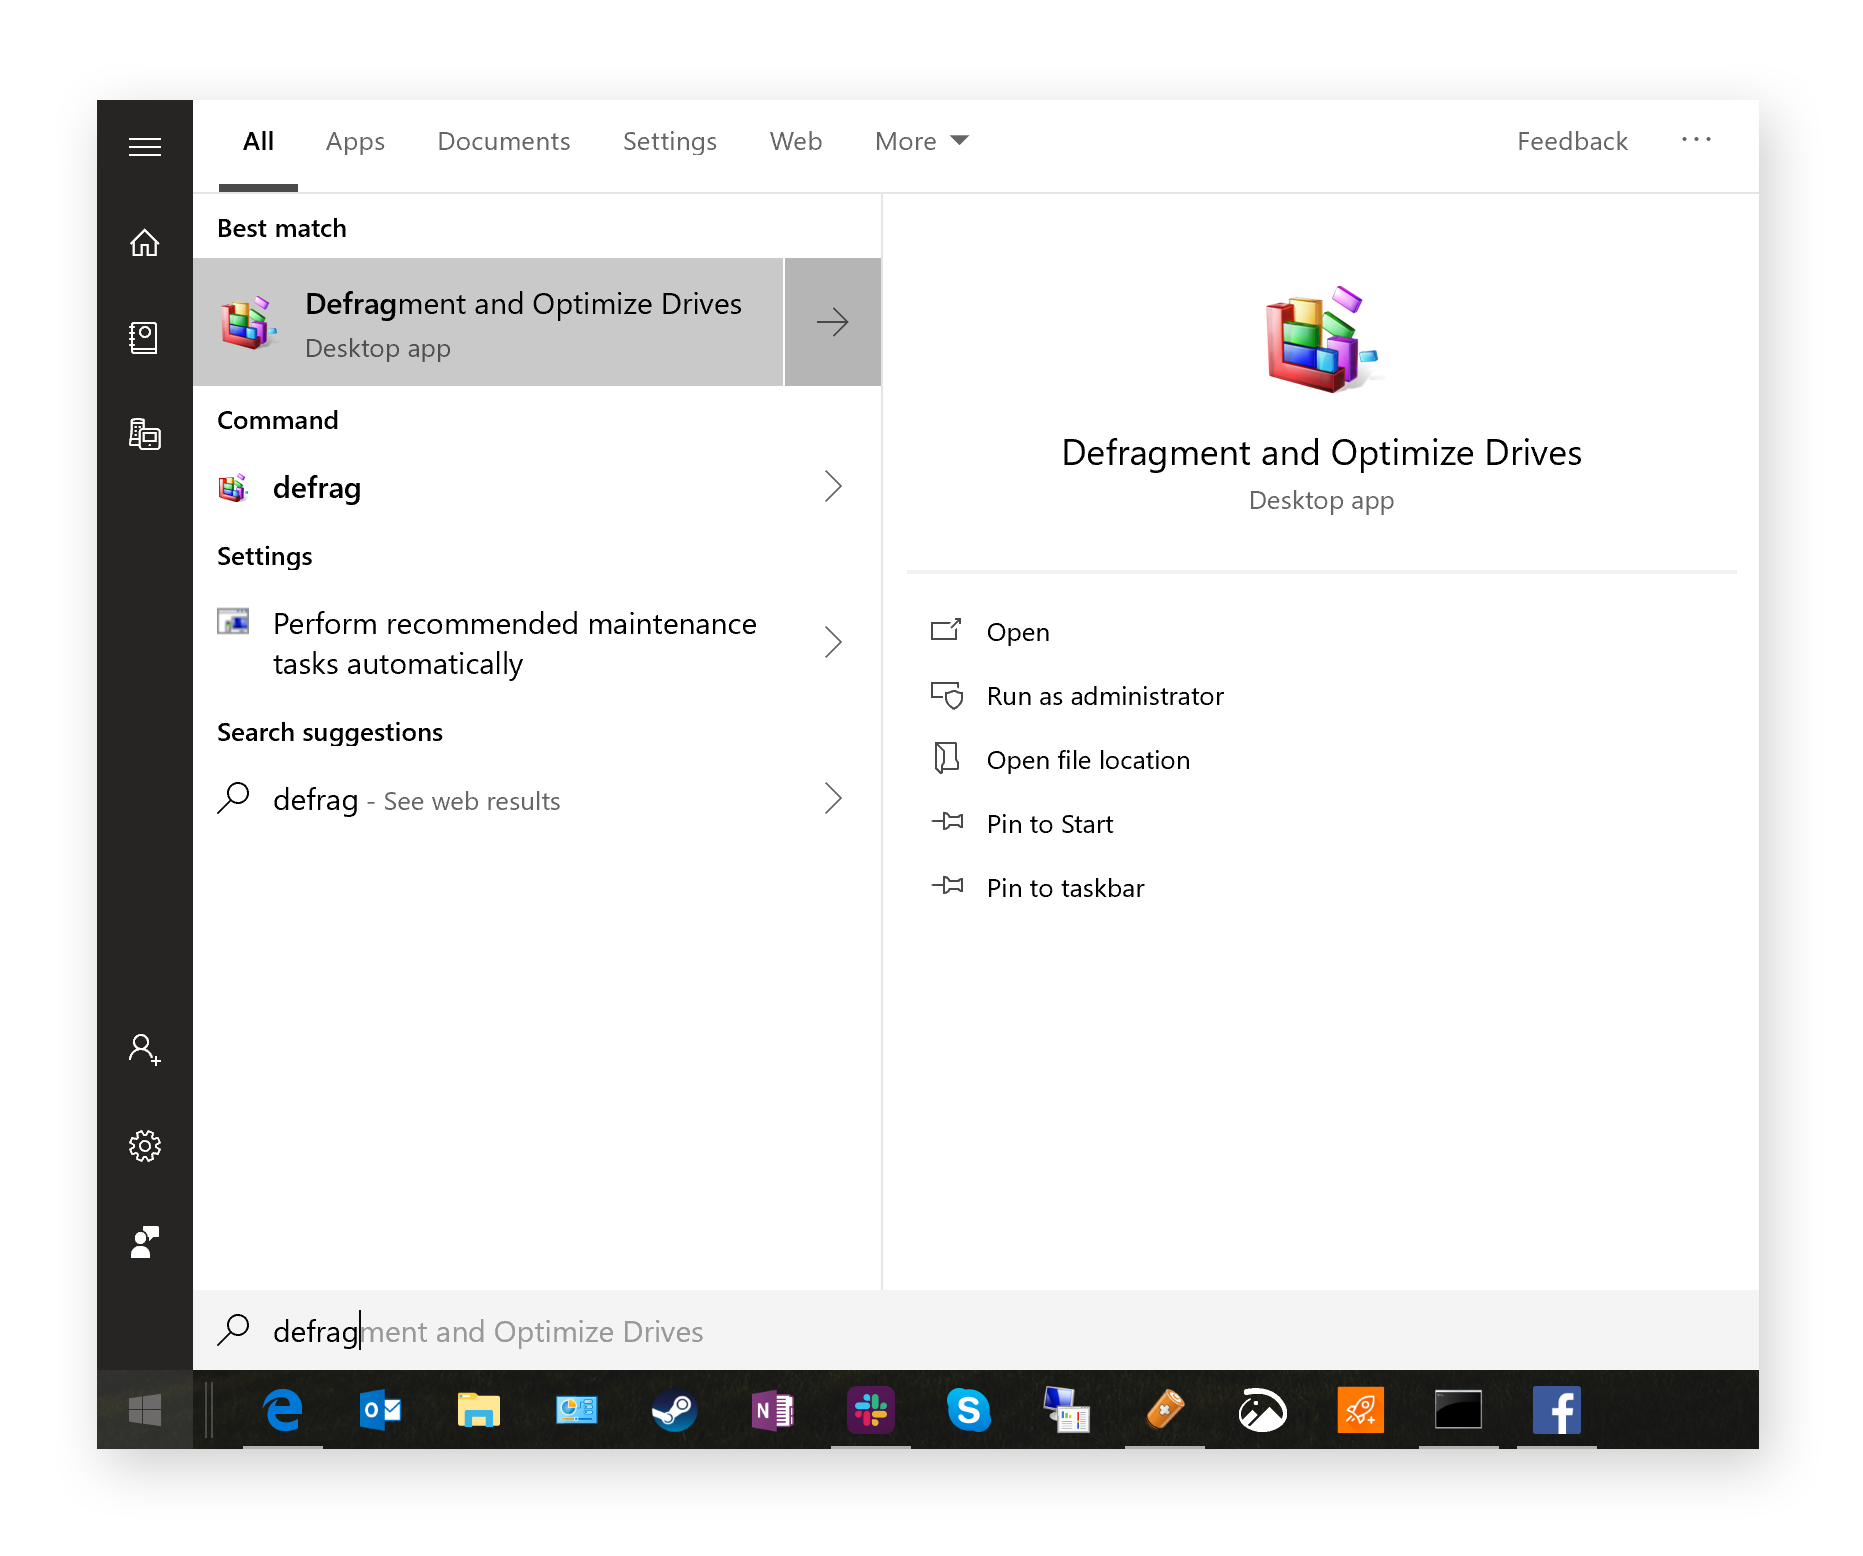Screen dimensions: 1863x1556
Task: Choose Run as administrator
Action: click(x=1105, y=696)
